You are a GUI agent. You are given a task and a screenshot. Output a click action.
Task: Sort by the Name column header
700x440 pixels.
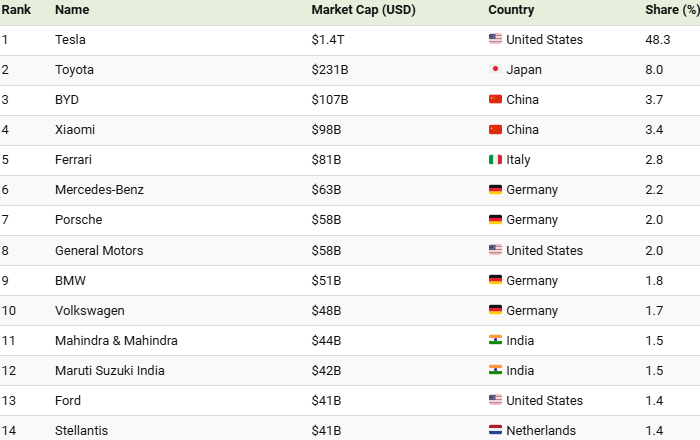click(x=72, y=10)
